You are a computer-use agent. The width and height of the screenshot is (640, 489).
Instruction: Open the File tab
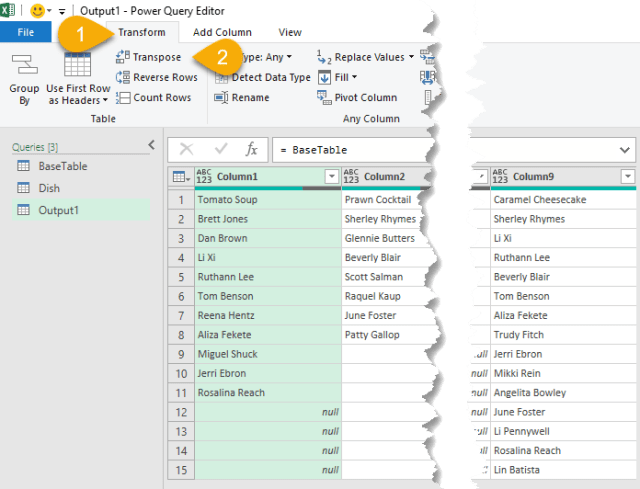26,32
